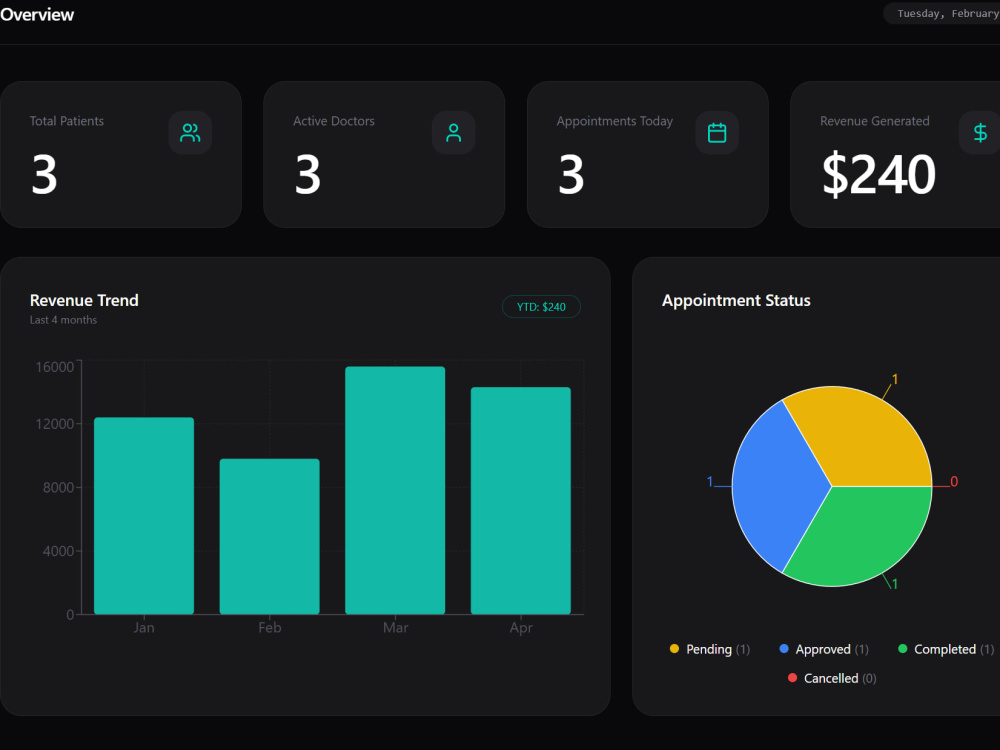Screen dimensions: 1000x750
Task: Toggle the Pending legend entry
Action: click(x=709, y=649)
